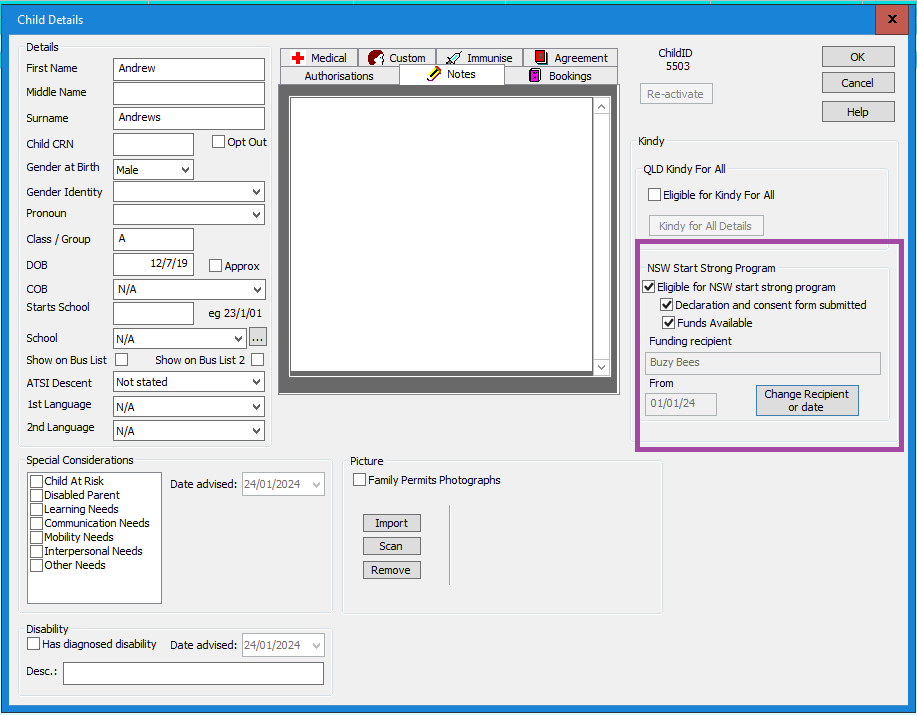Close the Child Details dialog
Screen dimensions: 917x715
pyautogui.click(x=890, y=19)
